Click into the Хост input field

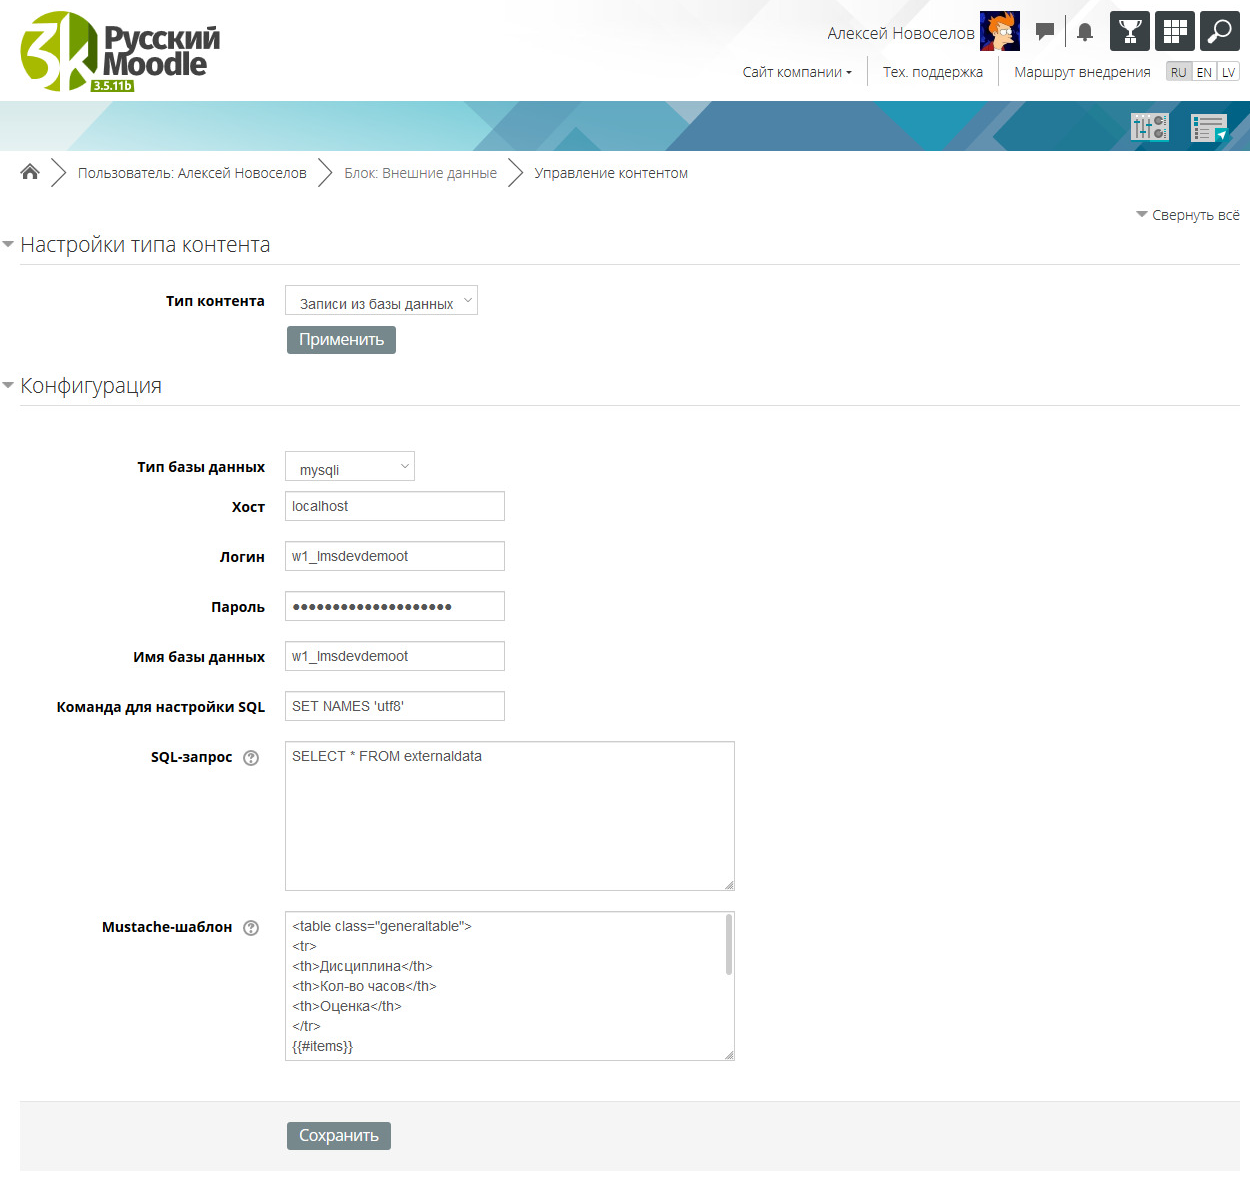pyautogui.click(x=395, y=506)
